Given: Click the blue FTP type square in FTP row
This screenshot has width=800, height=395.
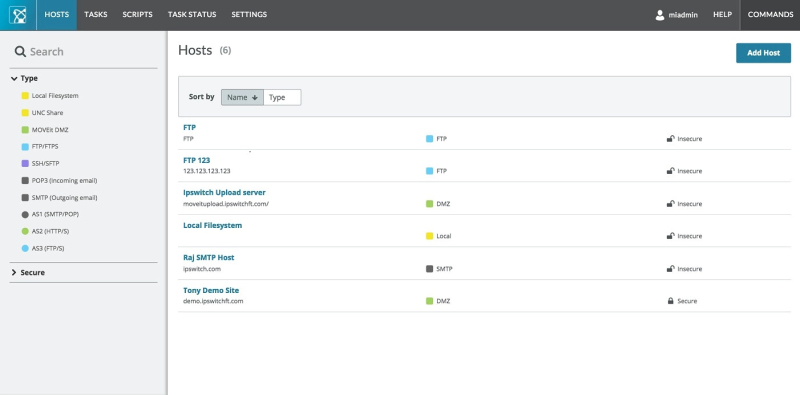Looking at the screenshot, I should 430,138.
